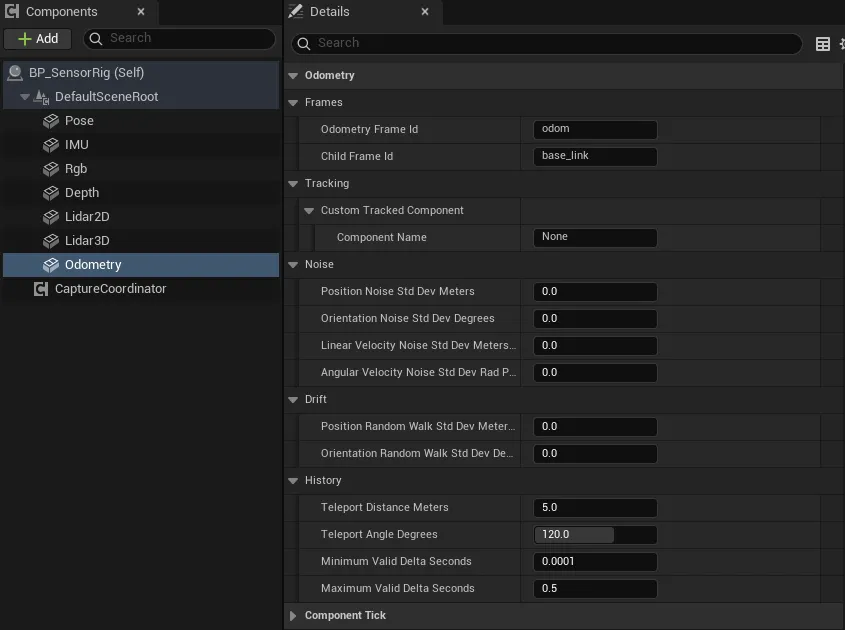Image resolution: width=845 pixels, height=630 pixels.
Task: Expand the Component Tick category
Action: pos(293,615)
